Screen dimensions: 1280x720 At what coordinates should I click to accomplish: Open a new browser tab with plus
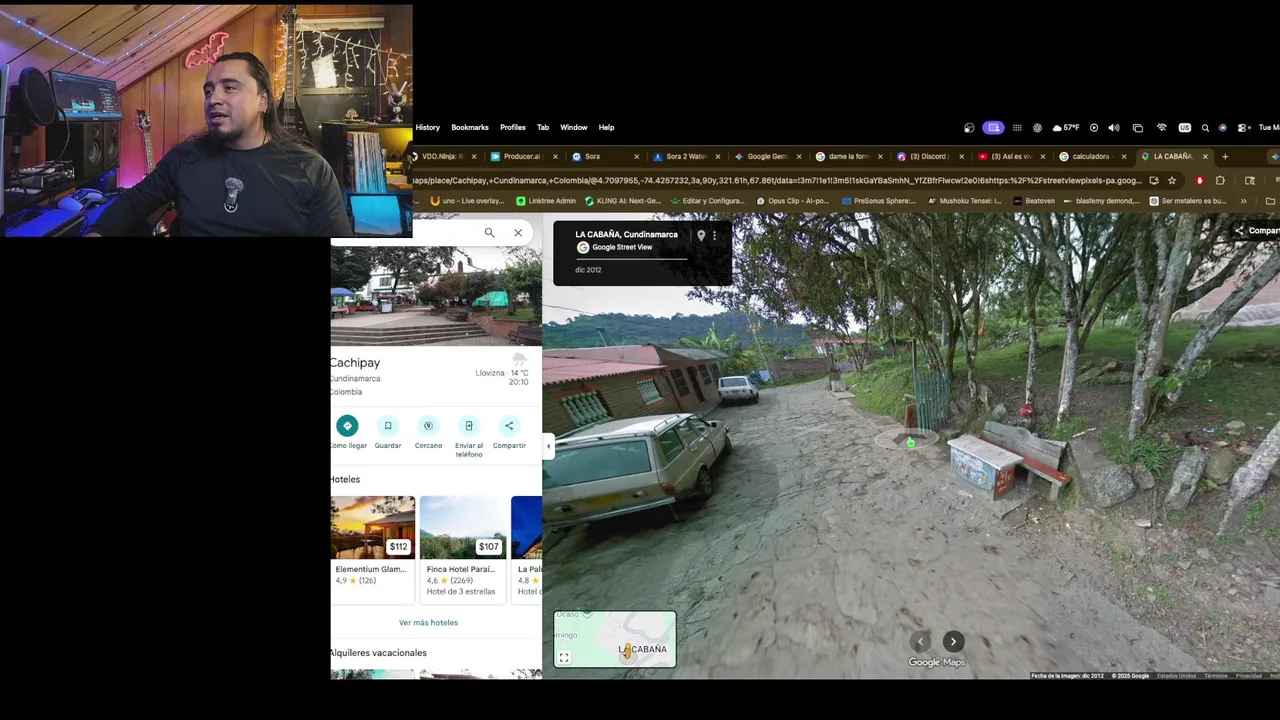[1225, 157]
